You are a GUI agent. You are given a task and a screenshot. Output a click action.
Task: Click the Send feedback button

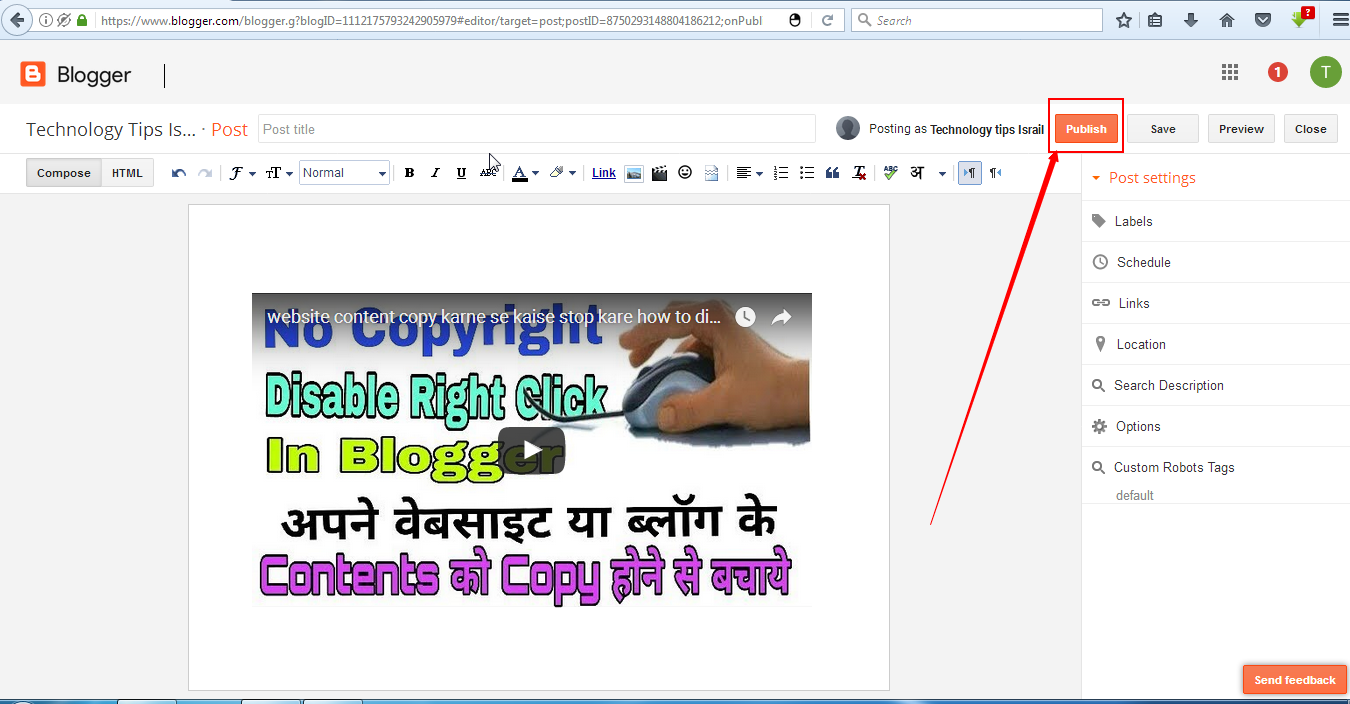[x=1295, y=680]
